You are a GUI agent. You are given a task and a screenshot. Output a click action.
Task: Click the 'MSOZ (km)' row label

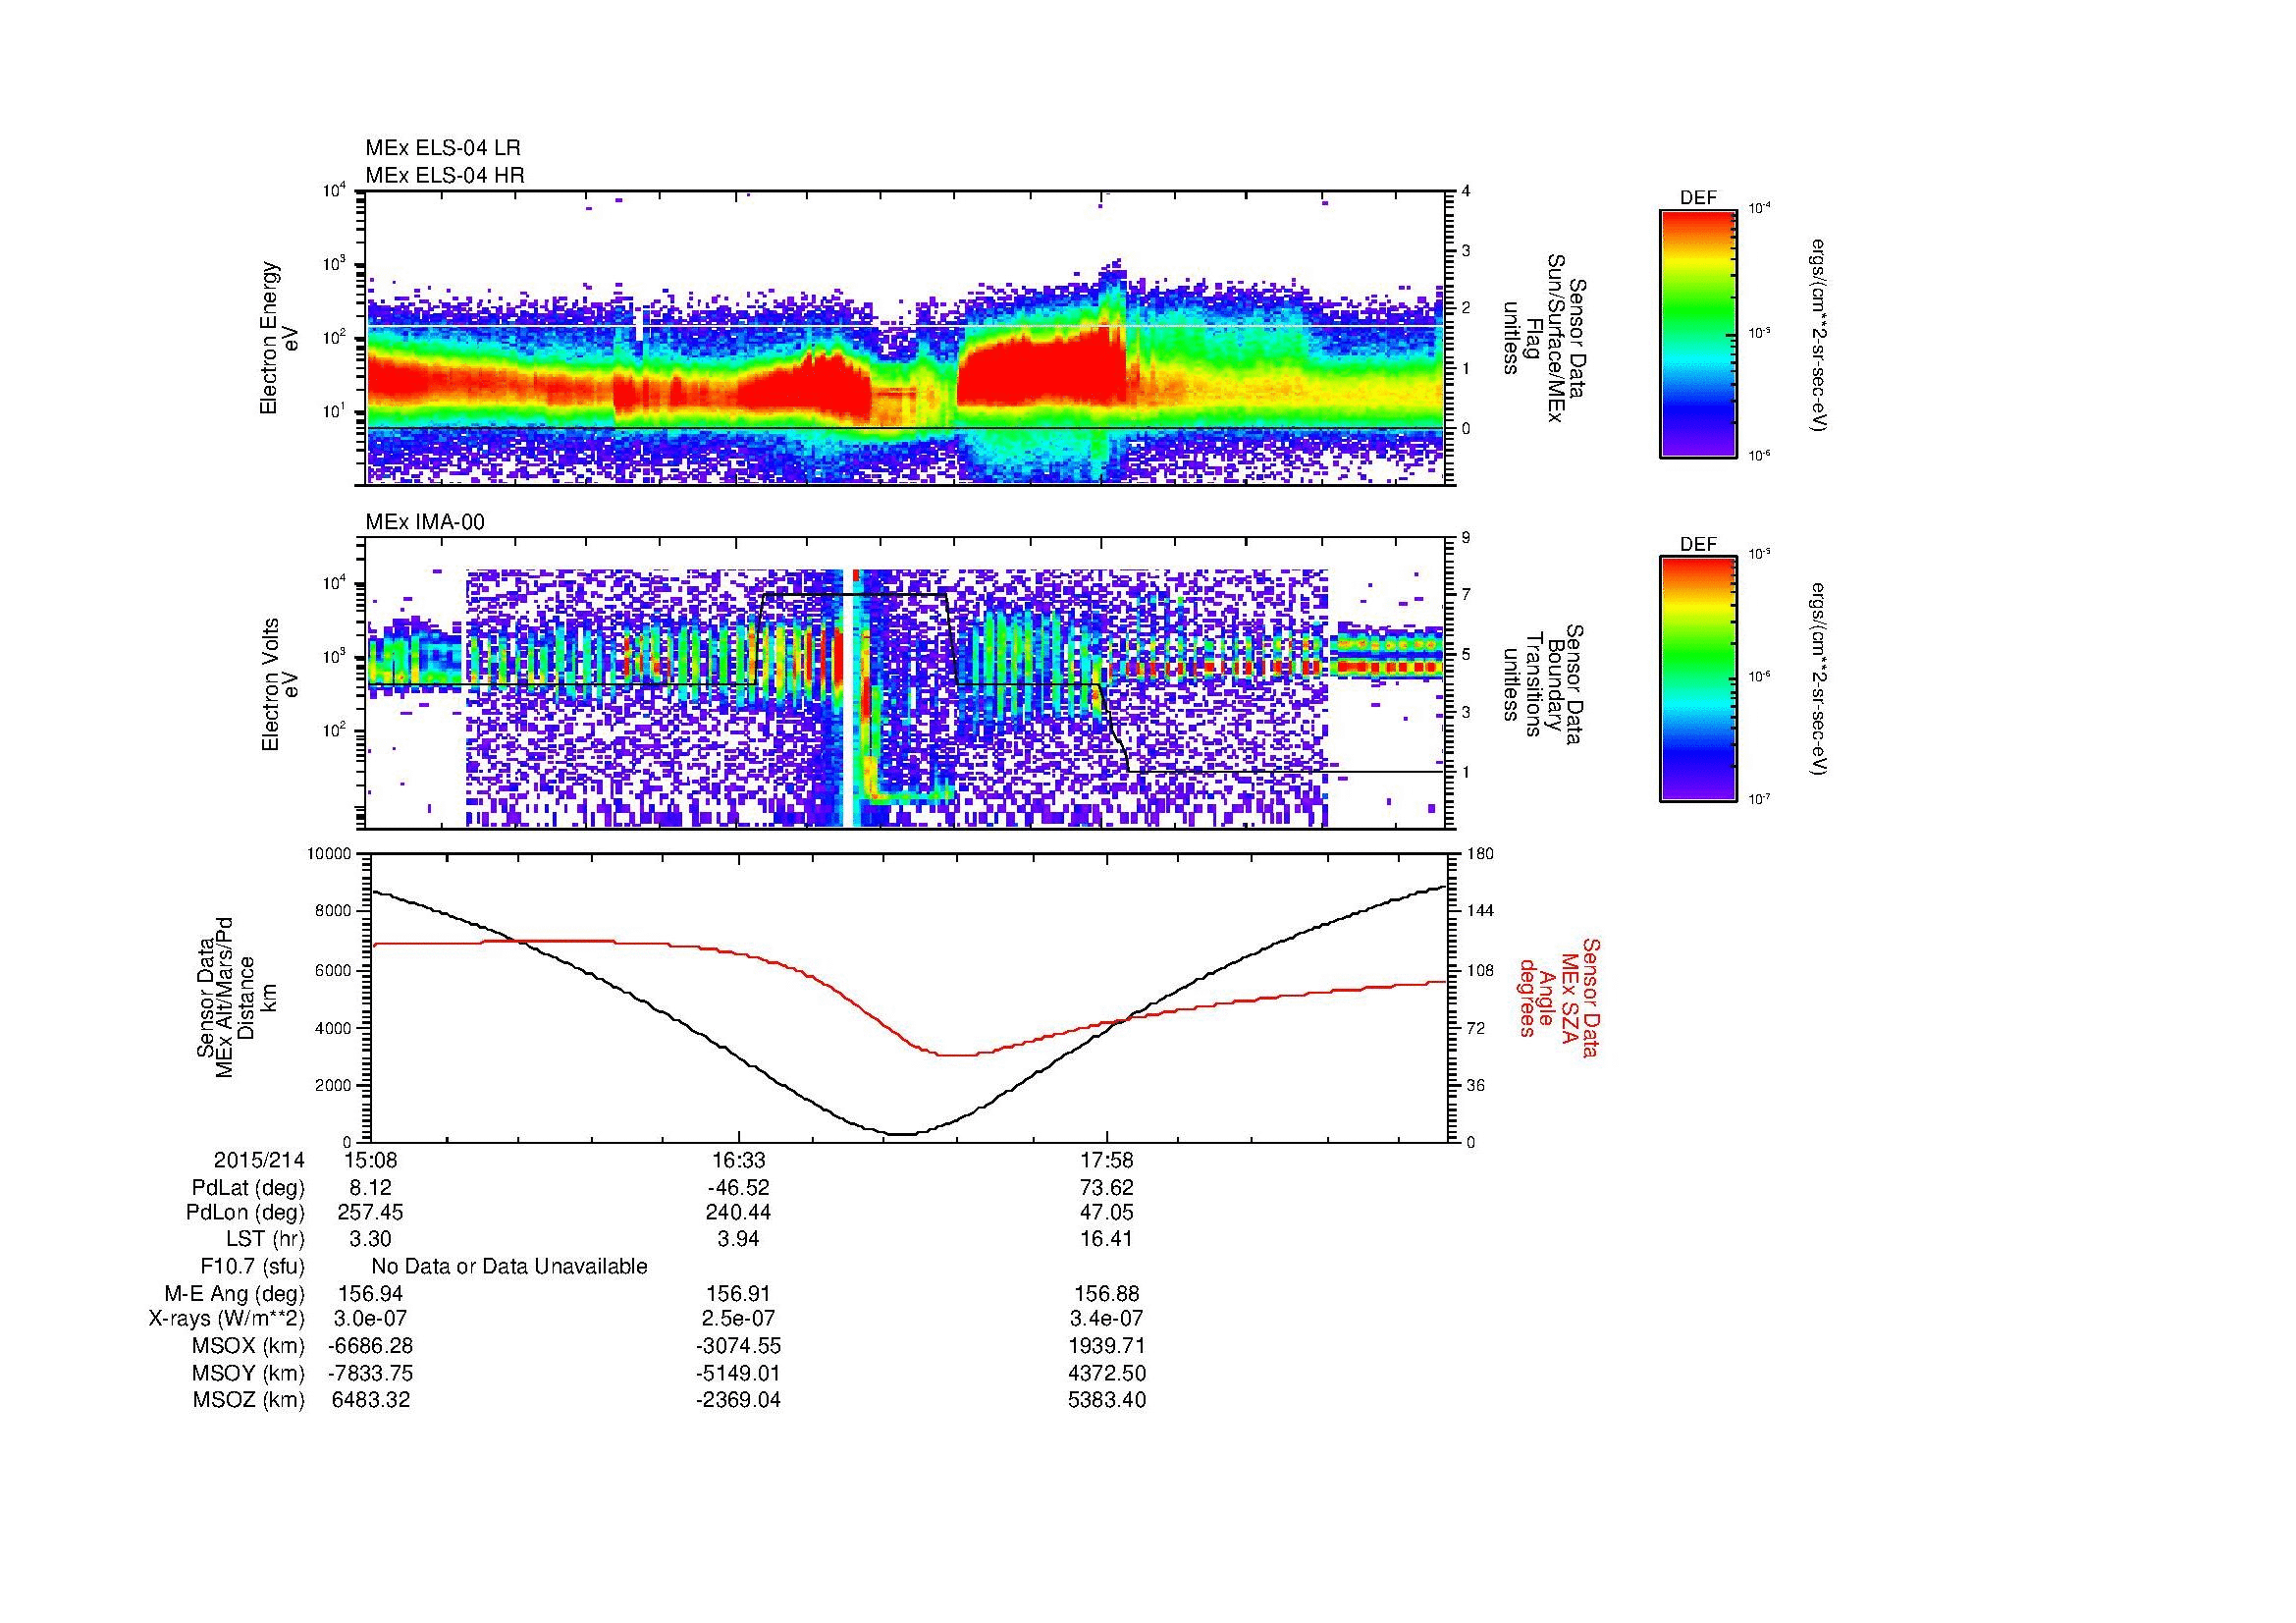point(249,1400)
